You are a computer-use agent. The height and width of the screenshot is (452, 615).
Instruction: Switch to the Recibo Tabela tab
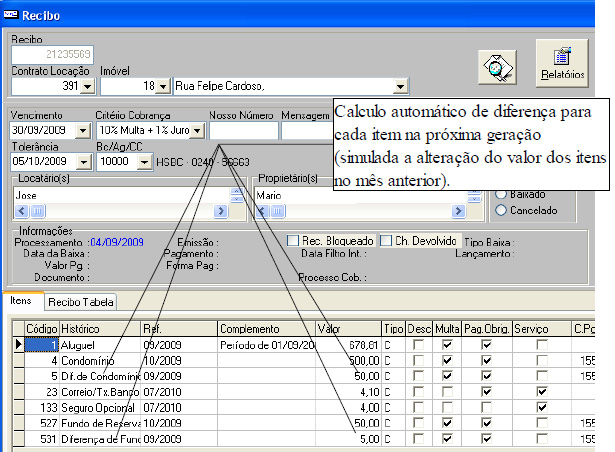pos(81,302)
